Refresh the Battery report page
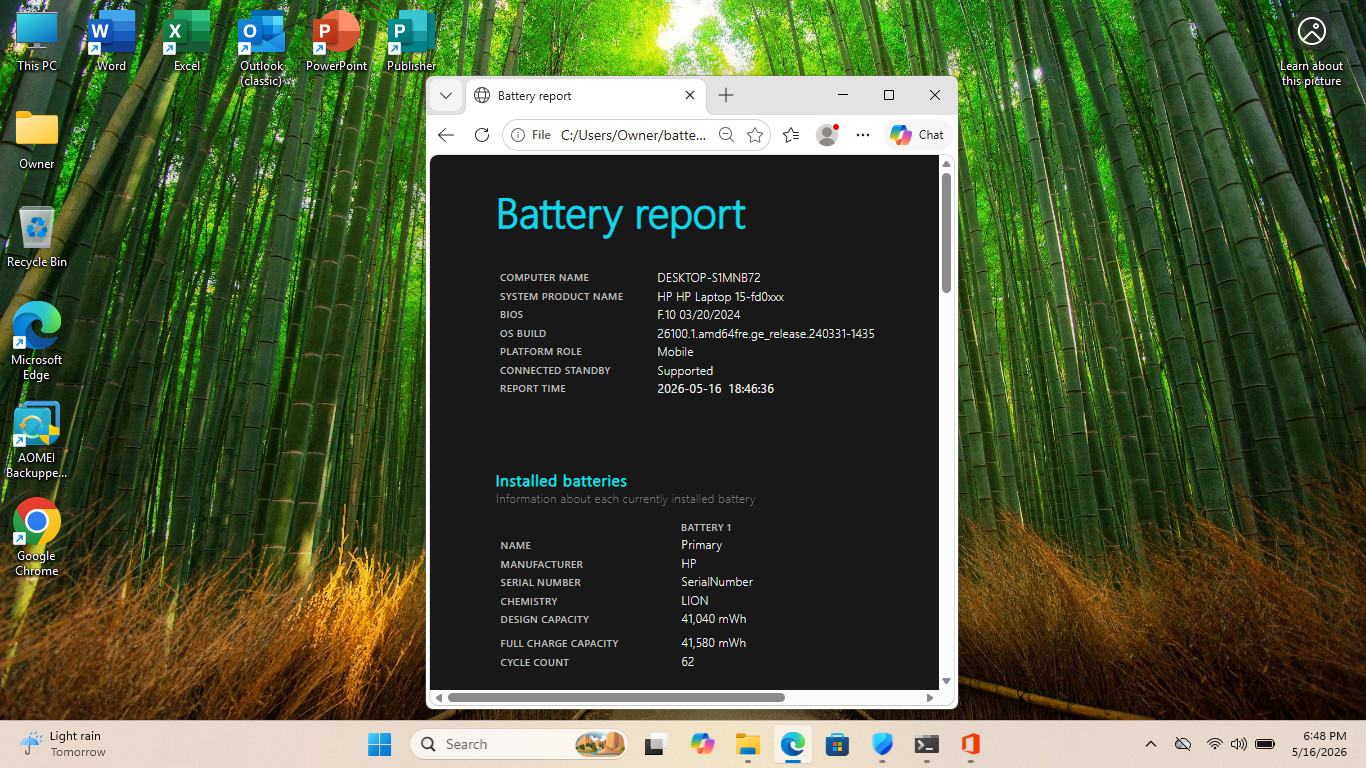The image size is (1366, 768). (481, 135)
